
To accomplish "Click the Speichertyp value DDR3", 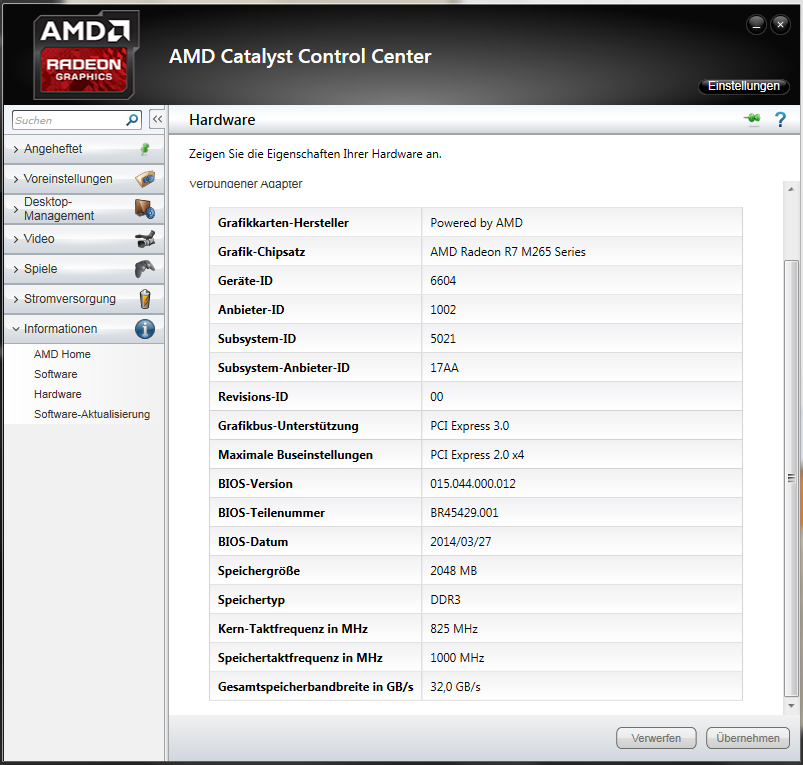I will pyautogui.click(x=445, y=600).
